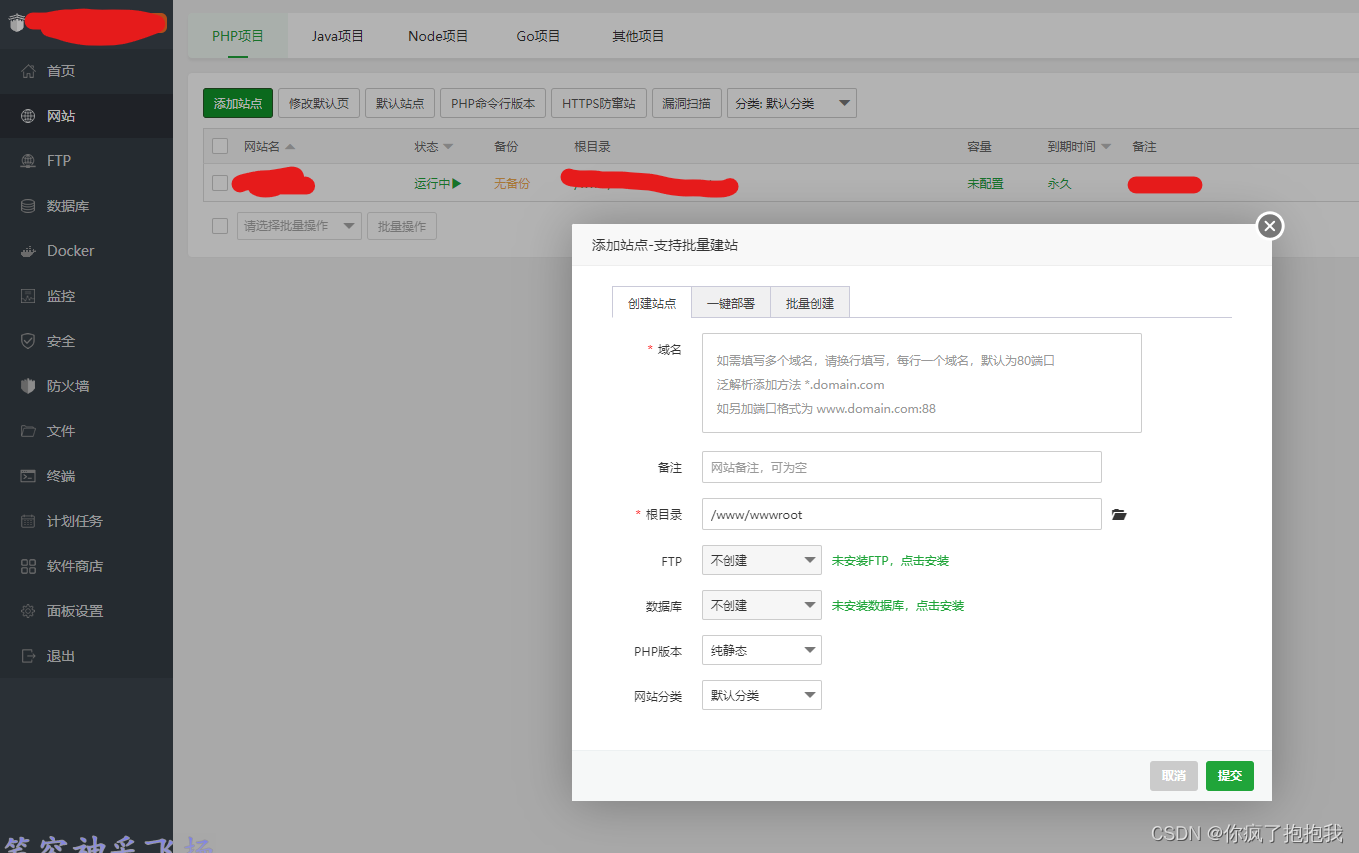The image size is (1359, 853).
Task: Open 面板设置 from the sidebar
Action: (x=86, y=611)
